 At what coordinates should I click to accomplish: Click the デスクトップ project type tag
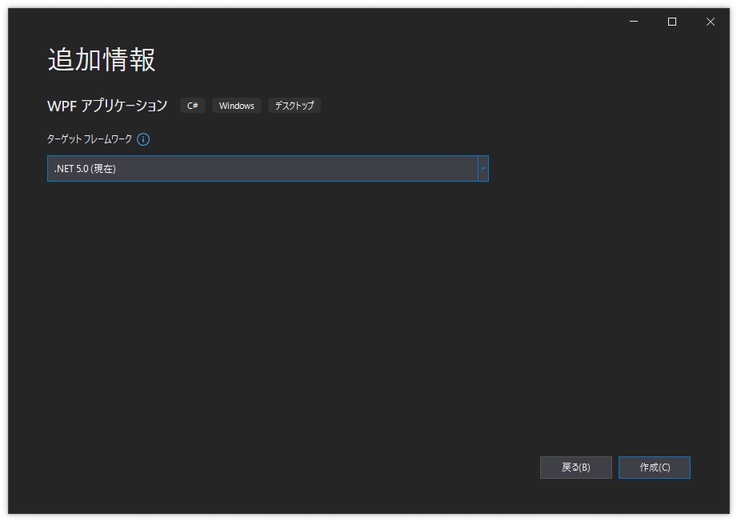(294, 106)
